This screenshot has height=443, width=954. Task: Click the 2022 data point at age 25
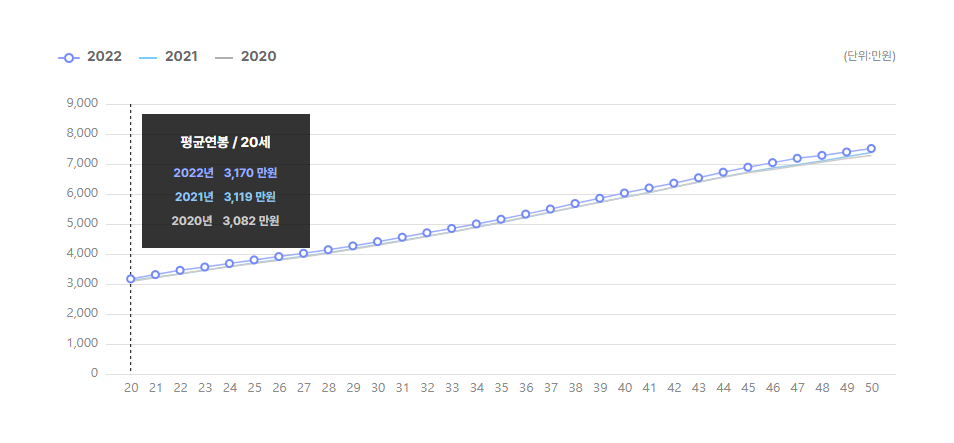tap(254, 260)
